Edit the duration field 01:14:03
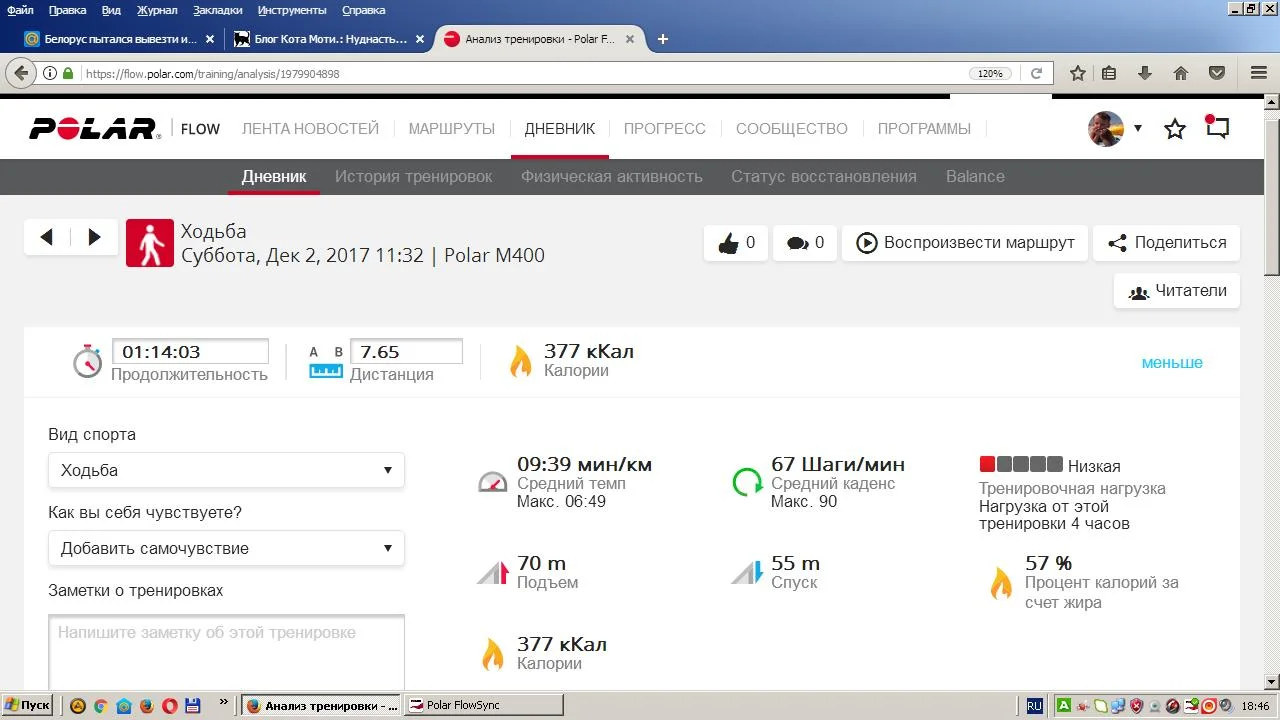1280x720 pixels. 190,352
